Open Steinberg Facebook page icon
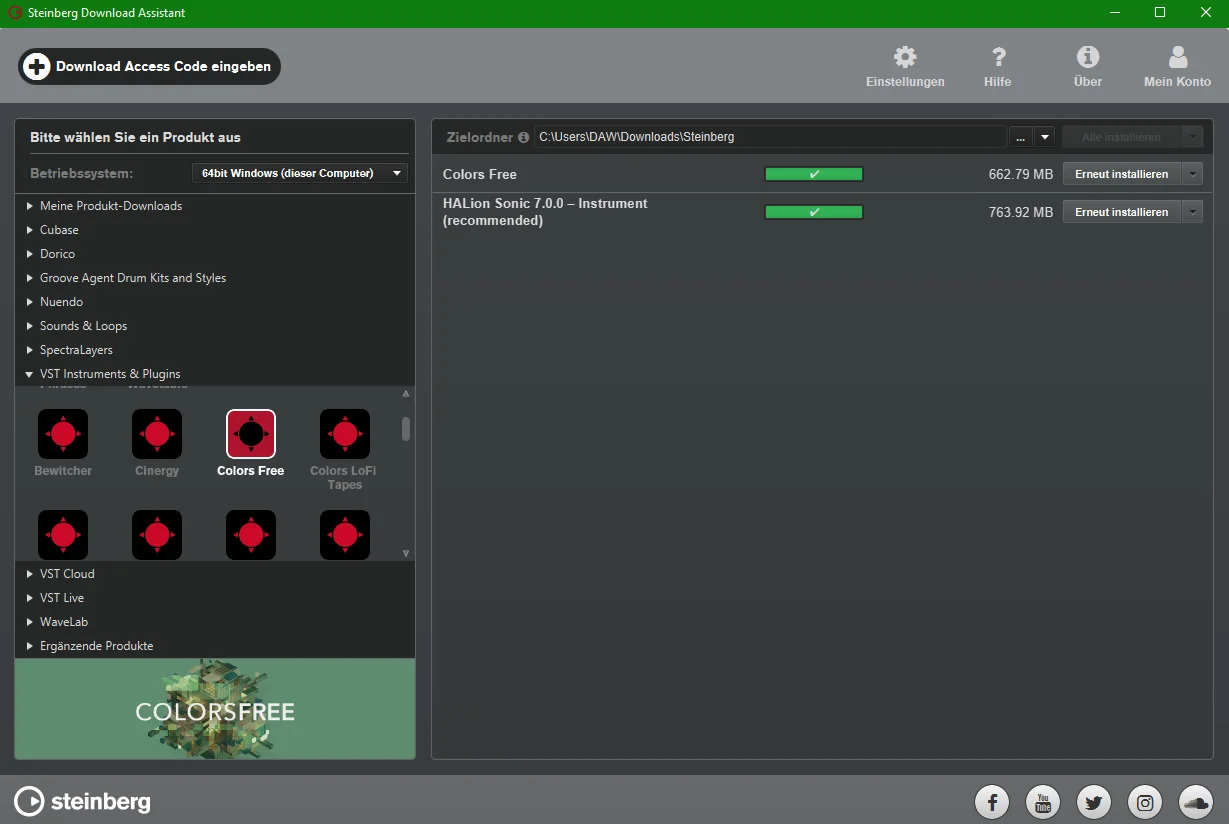 [993, 802]
